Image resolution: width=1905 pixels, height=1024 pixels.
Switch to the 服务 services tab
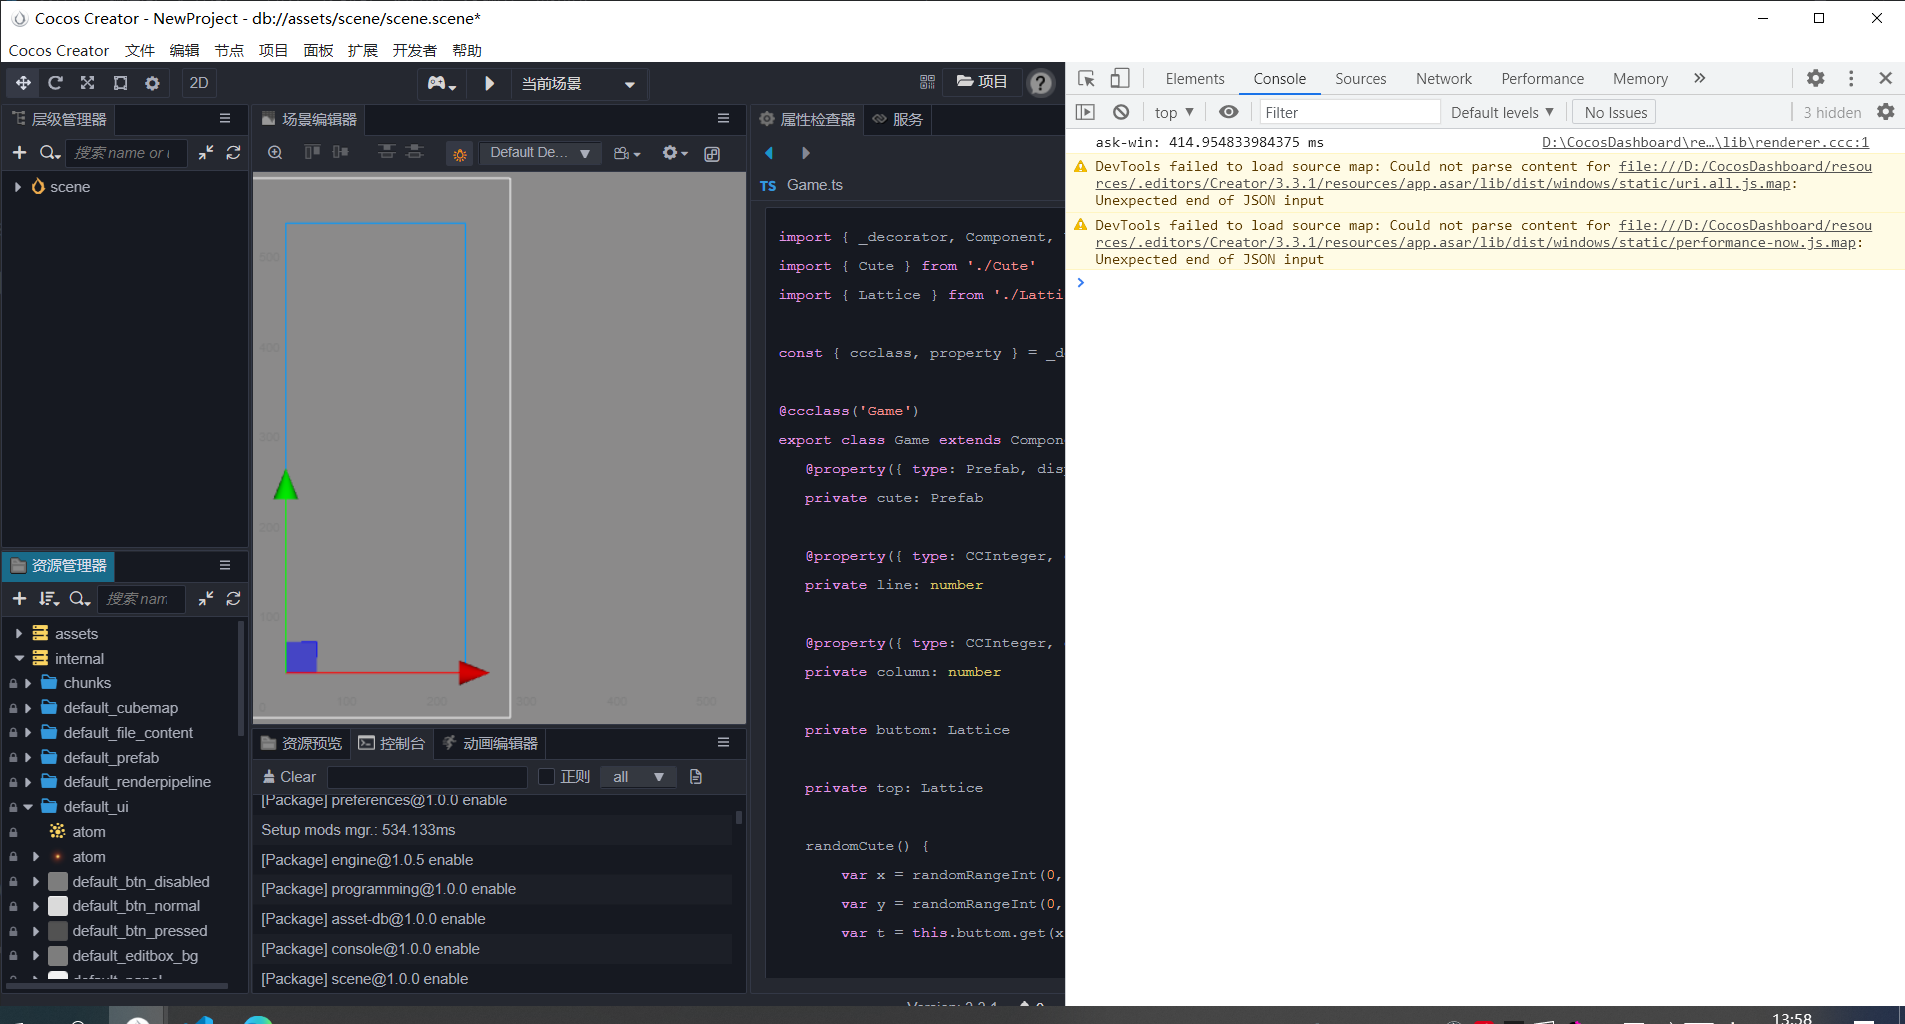(x=898, y=119)
